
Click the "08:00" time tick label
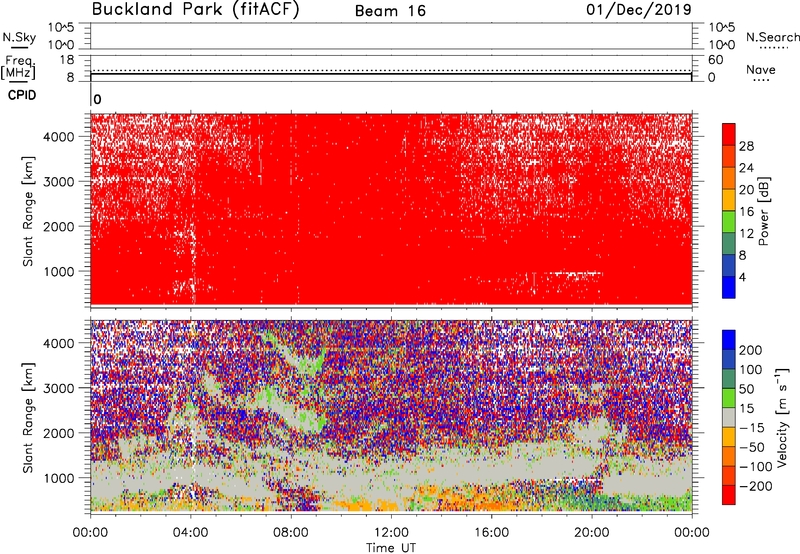pos(291,533)
